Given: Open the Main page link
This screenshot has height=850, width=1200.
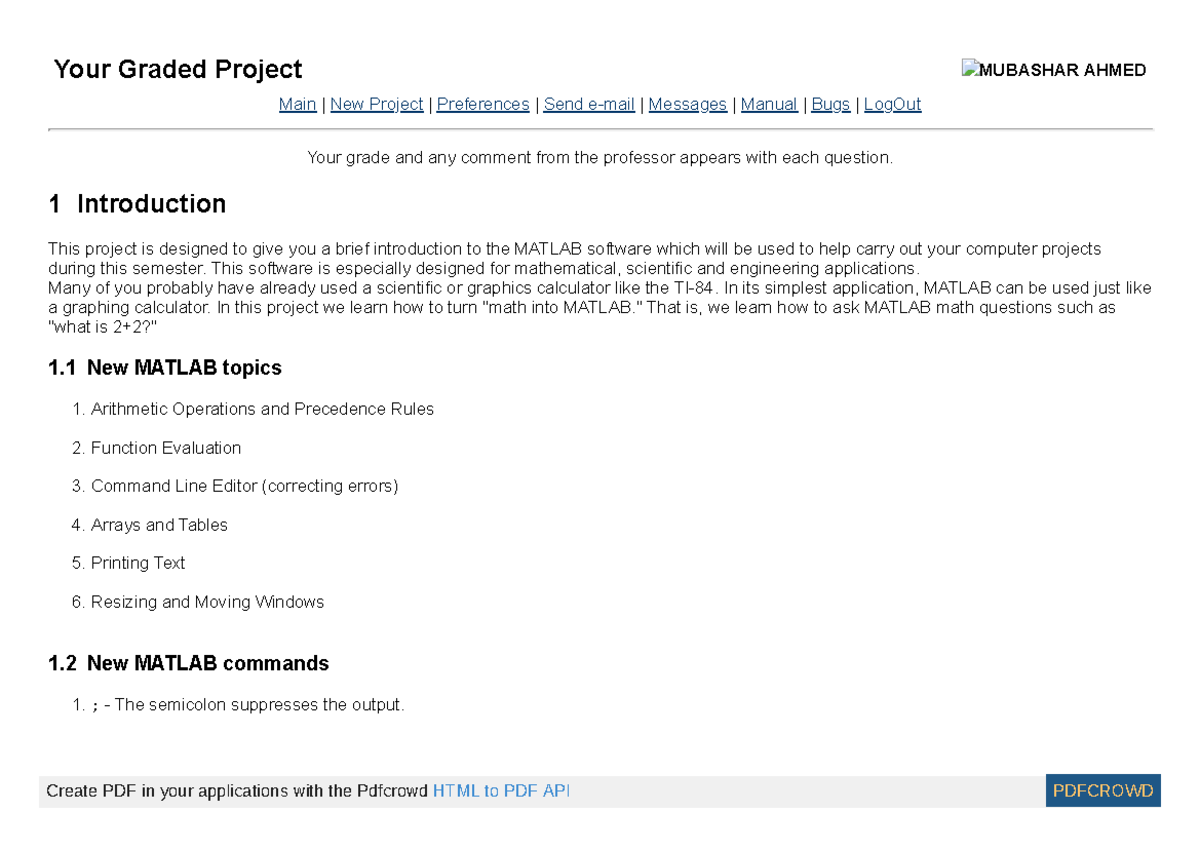Looking at the screenshot, I should tap(297, 104).
